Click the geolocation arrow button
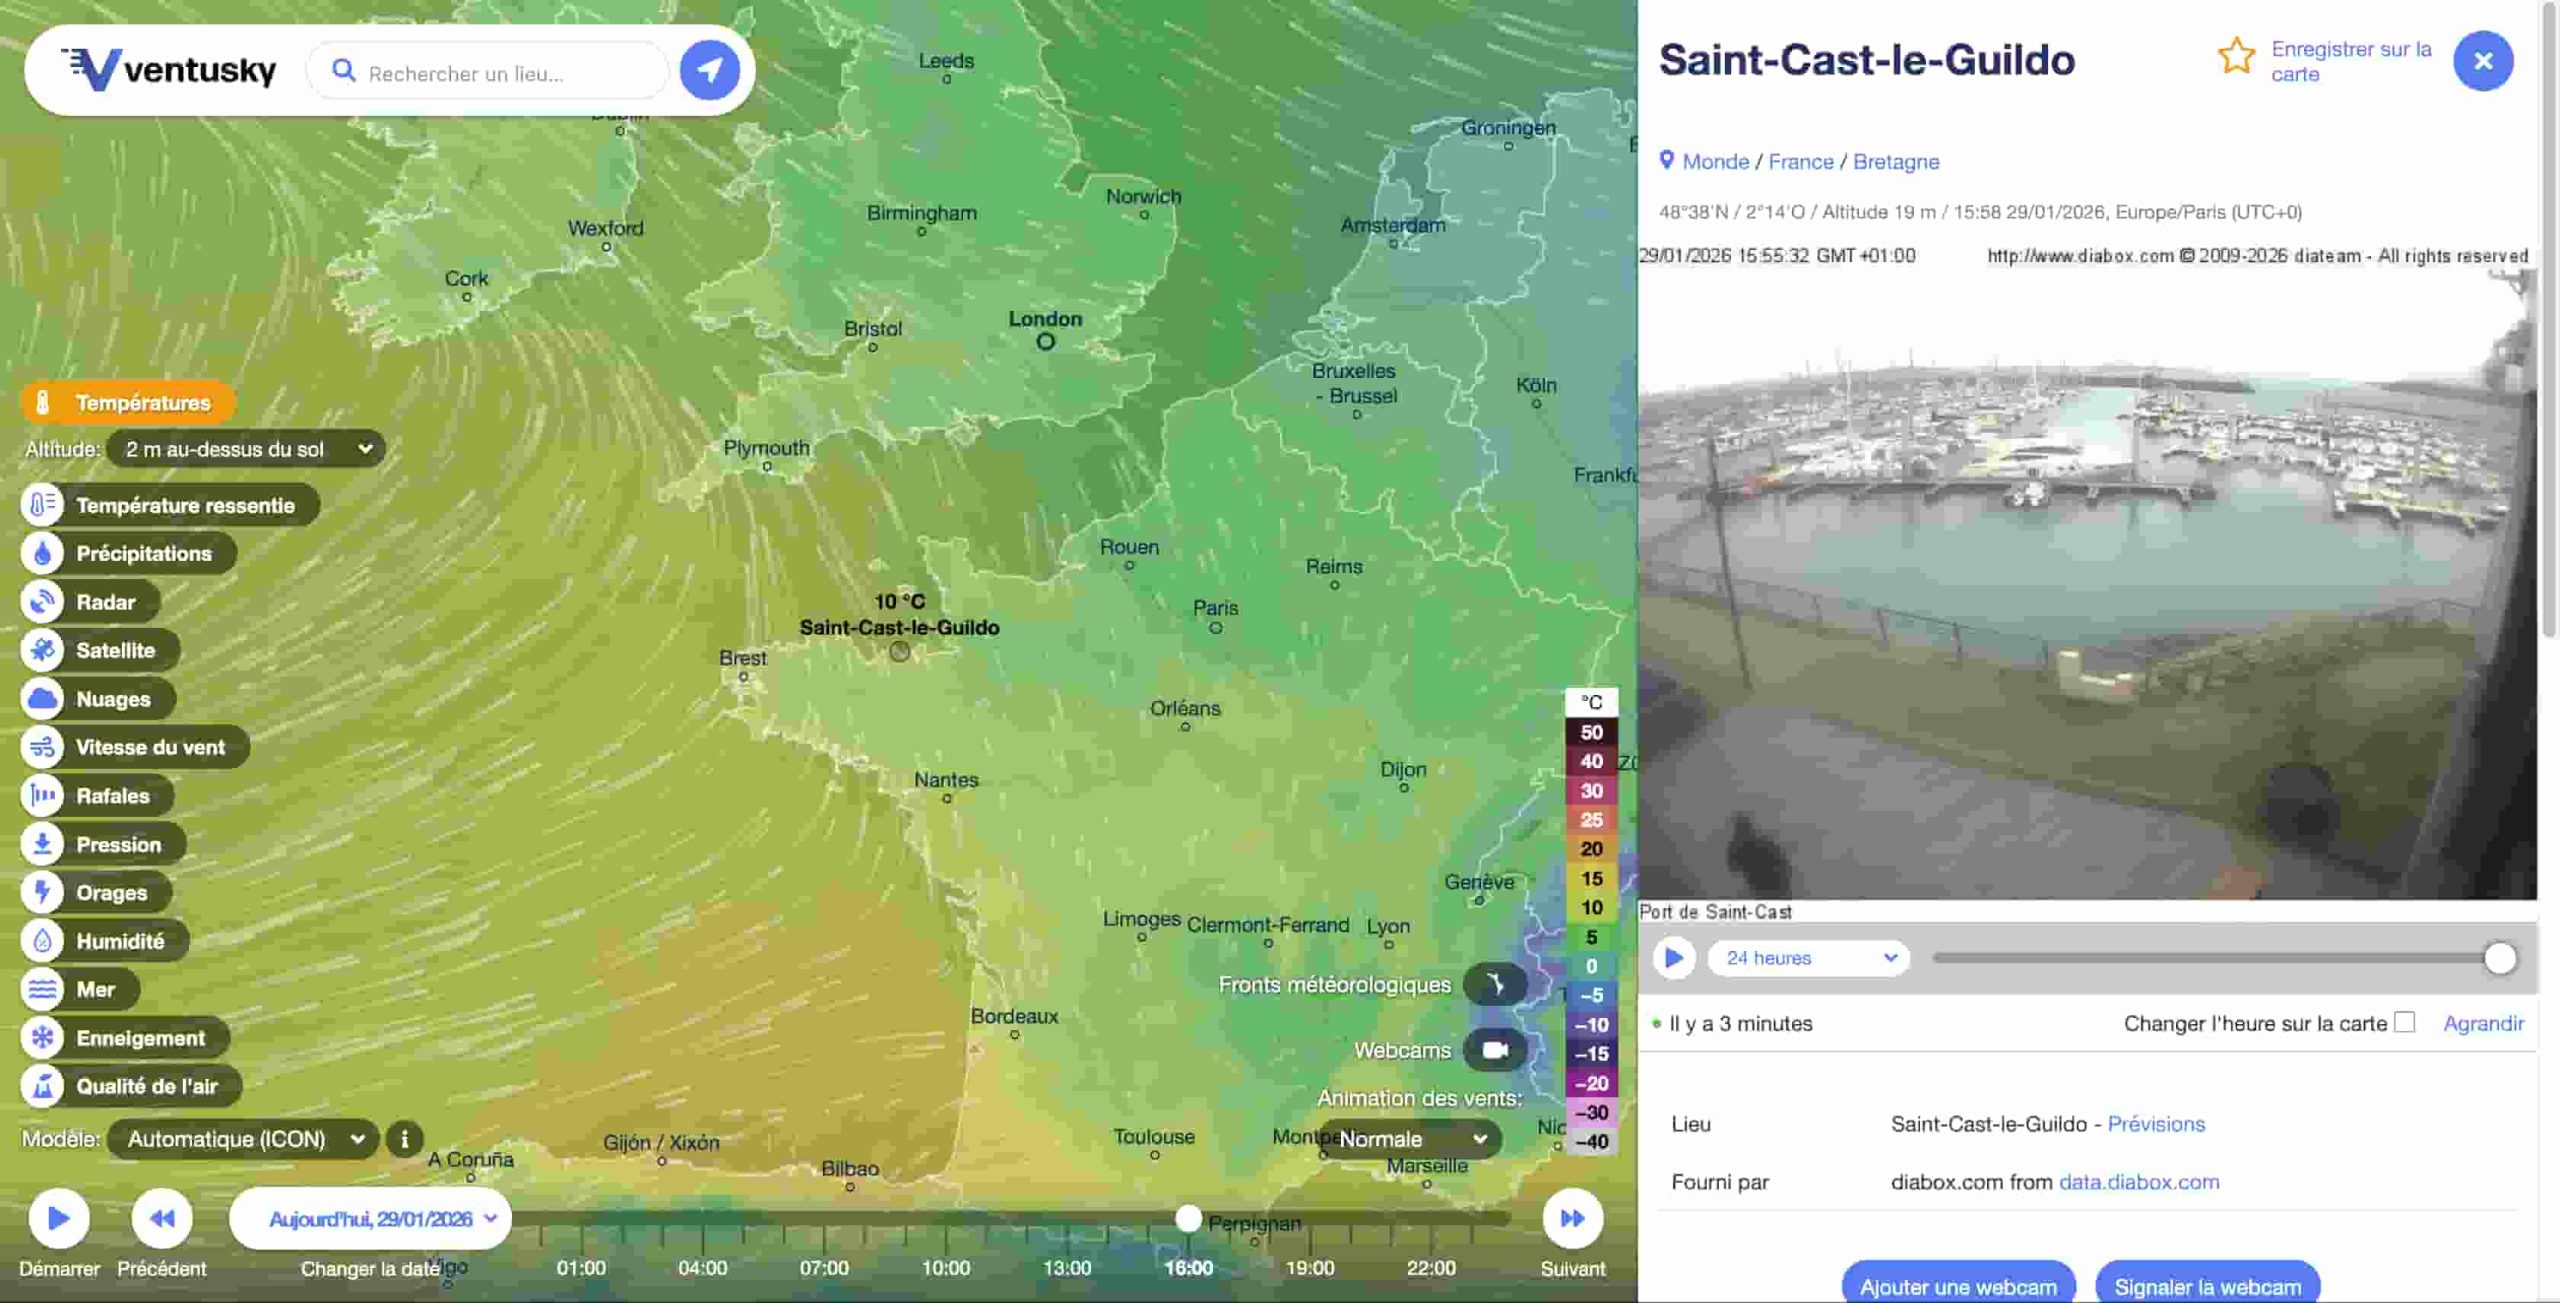Image resolution: width=2560 pixels, height=1303 pixels. pos(709,70)
